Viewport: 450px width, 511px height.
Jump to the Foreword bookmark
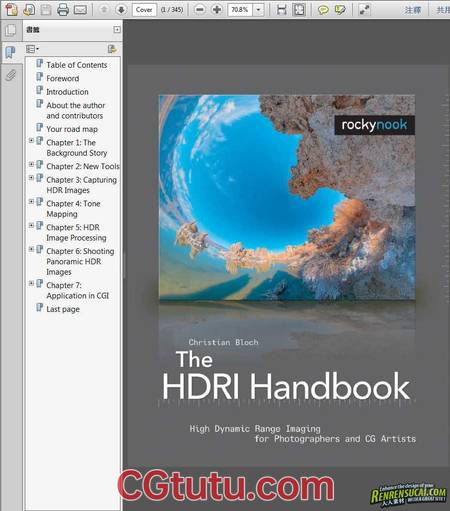[x=63, y=78]
